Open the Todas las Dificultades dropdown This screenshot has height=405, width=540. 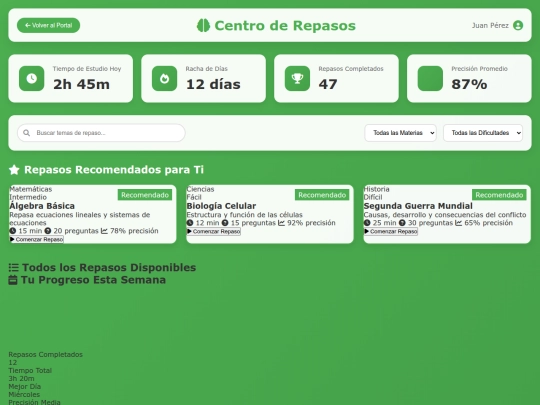(x=483, y=133)
